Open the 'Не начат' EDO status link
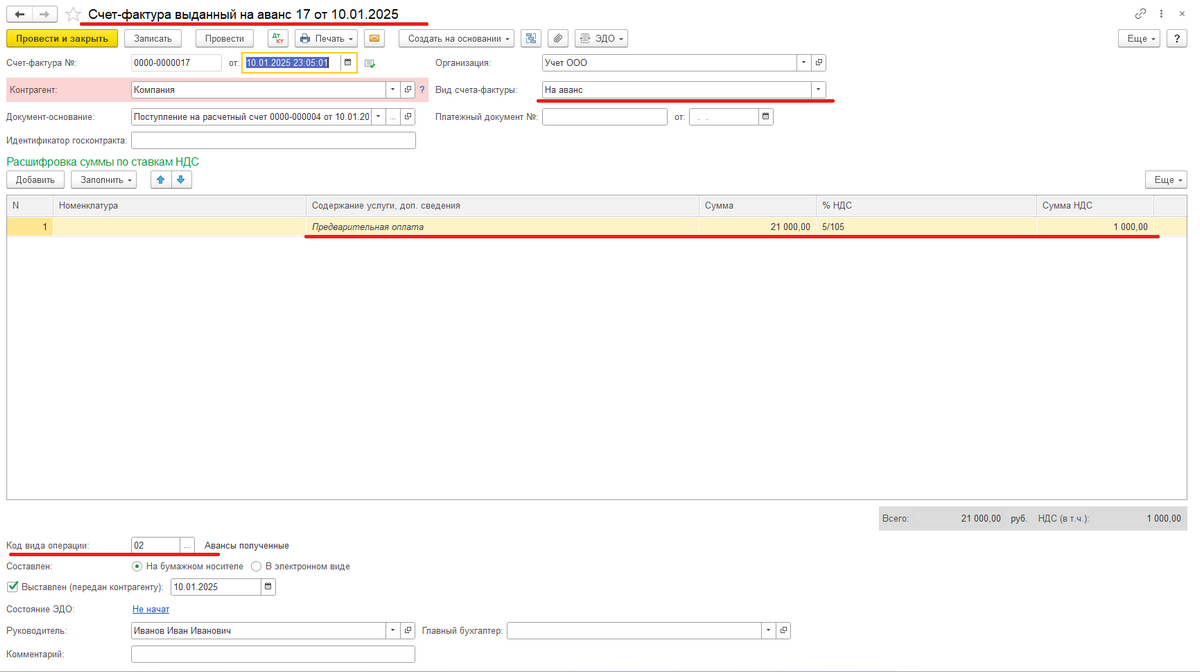This screenshot has width=1200, height=672. pyautogui.click(x=151, y=609)
